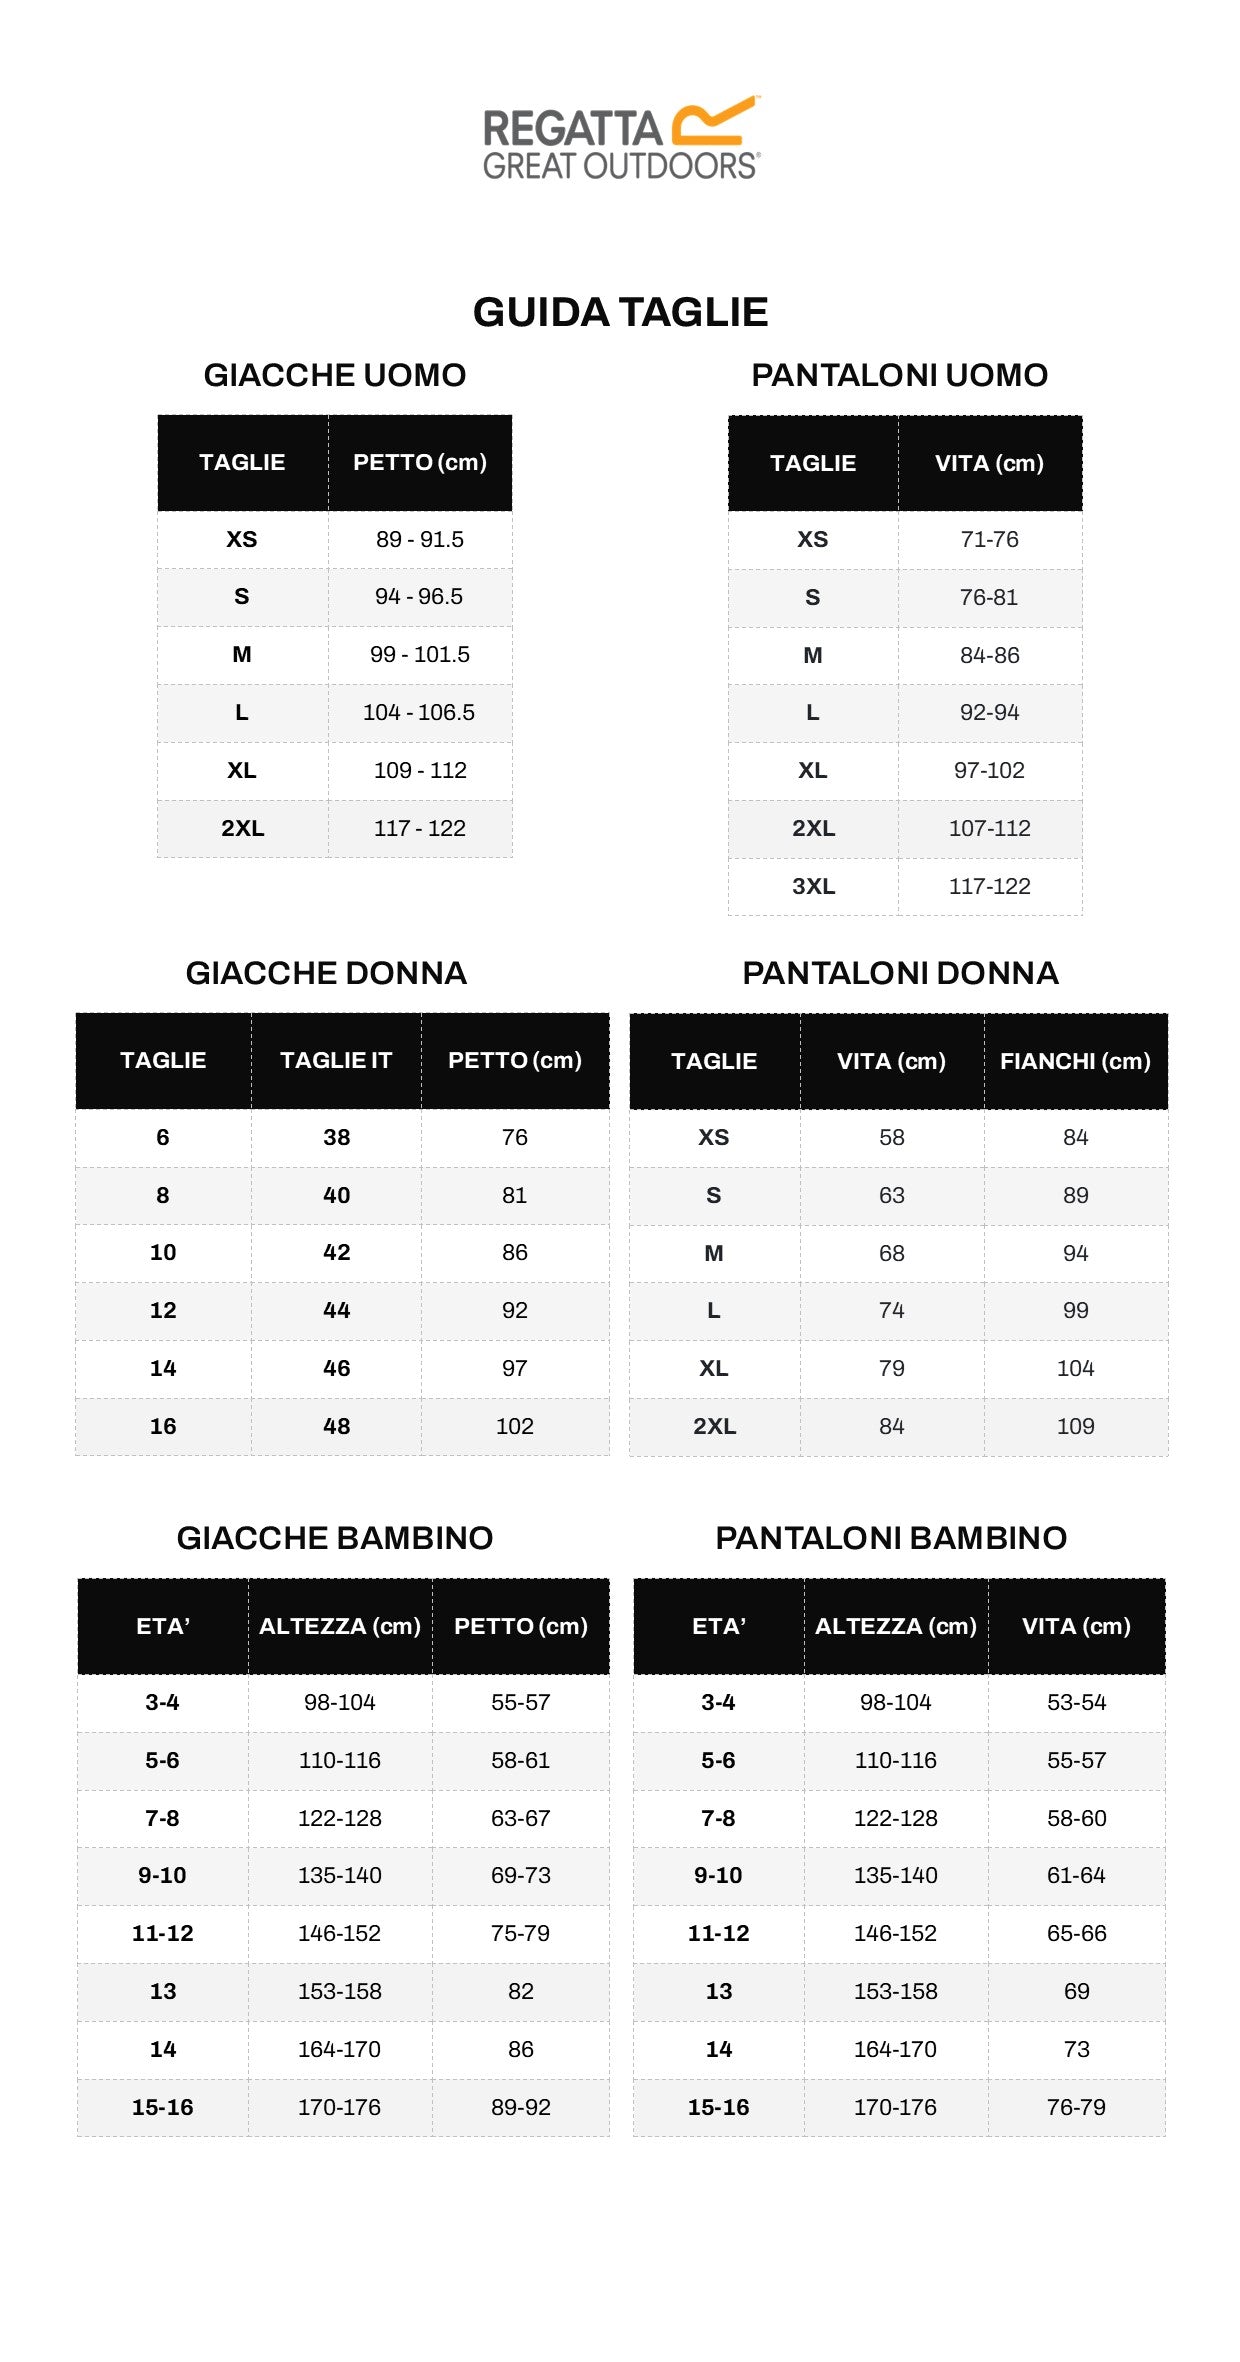This screenshot has height=2362, width=1240.
Task: Click the TAGLIE IT column header
Action: coord(336,1060)
